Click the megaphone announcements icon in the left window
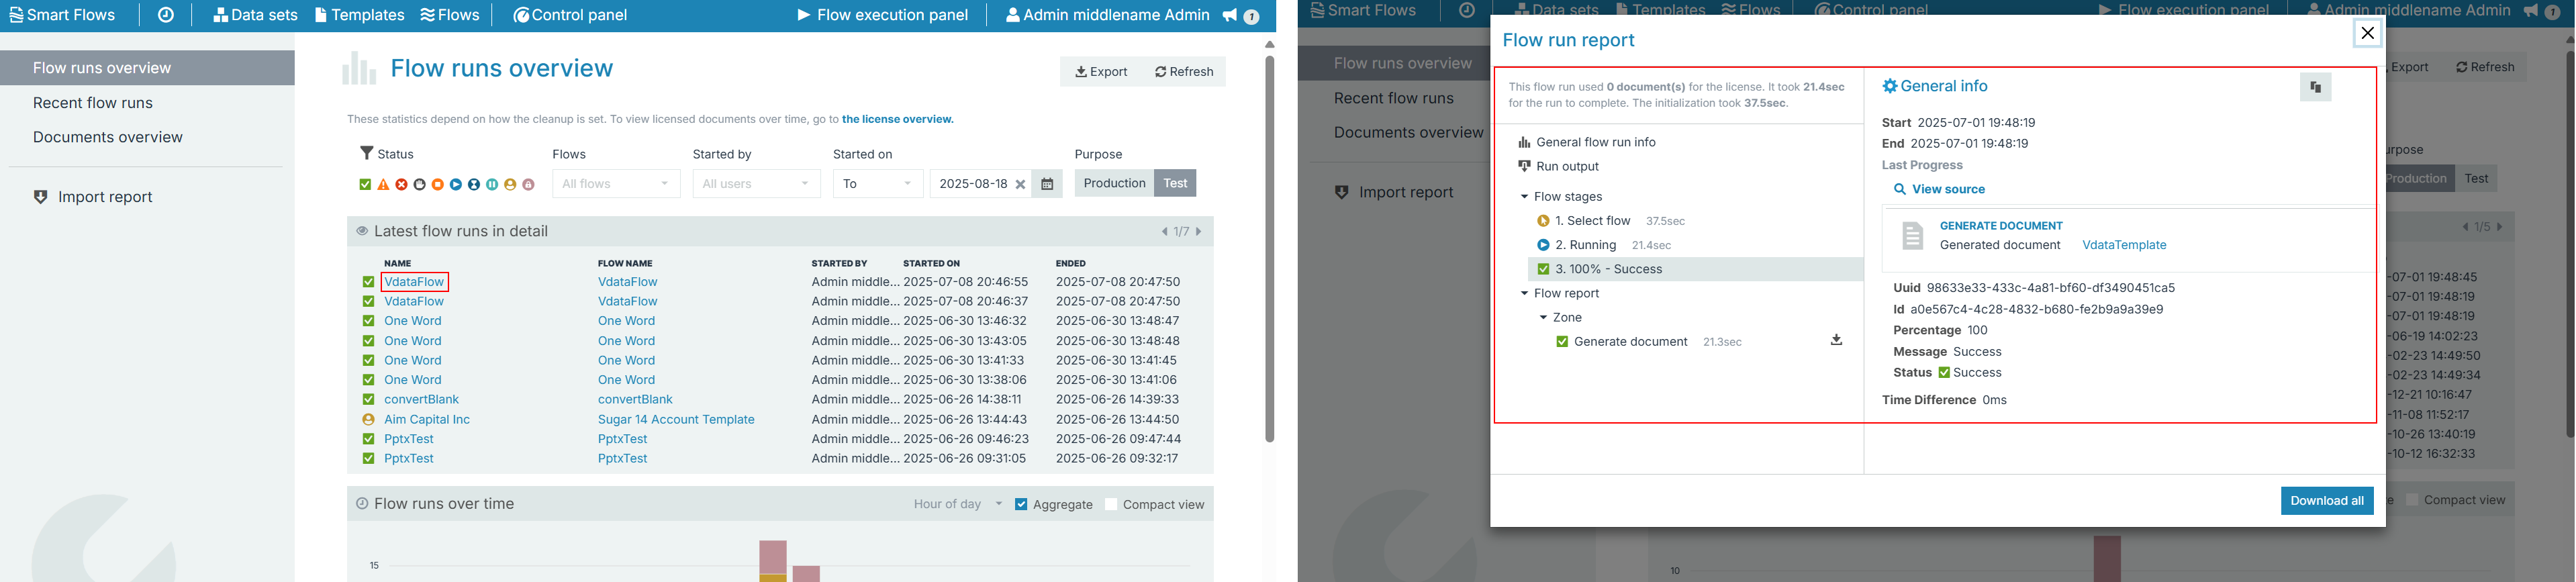This screenshot has width=2576, height=582. point(1229,15)
